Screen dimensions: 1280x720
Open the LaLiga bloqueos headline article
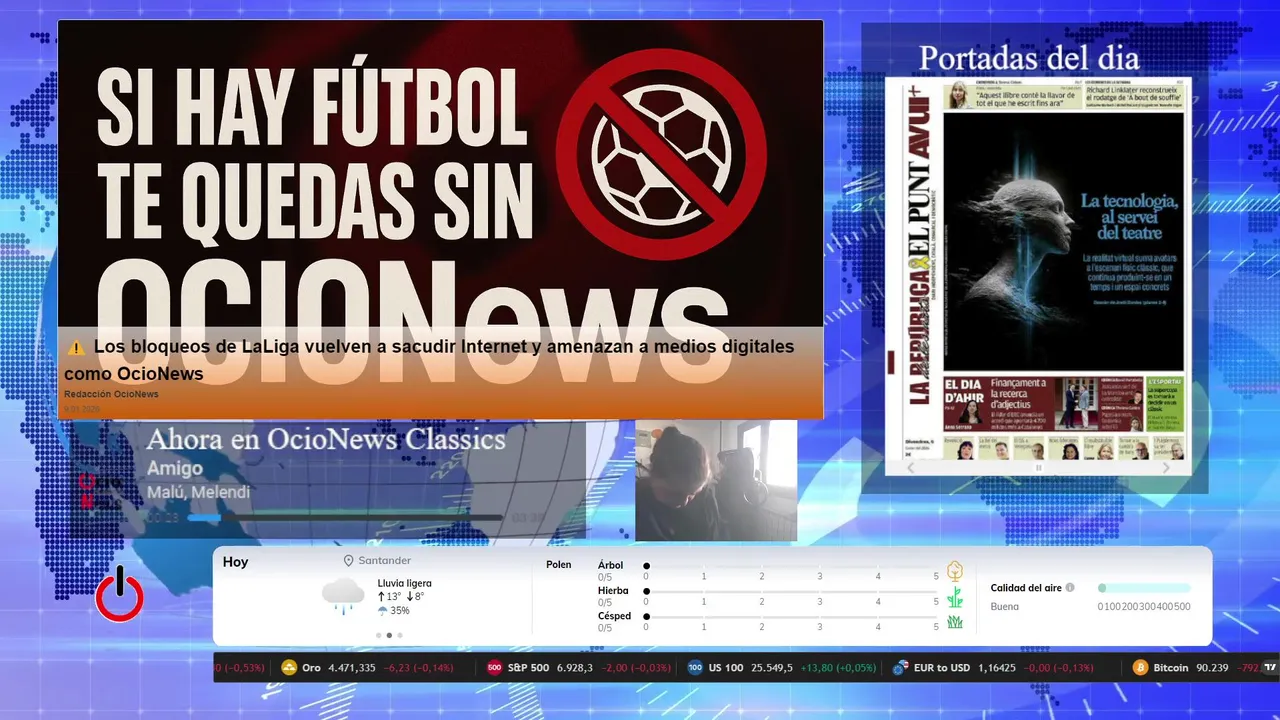pyautogui.click(x=430, y=360)
